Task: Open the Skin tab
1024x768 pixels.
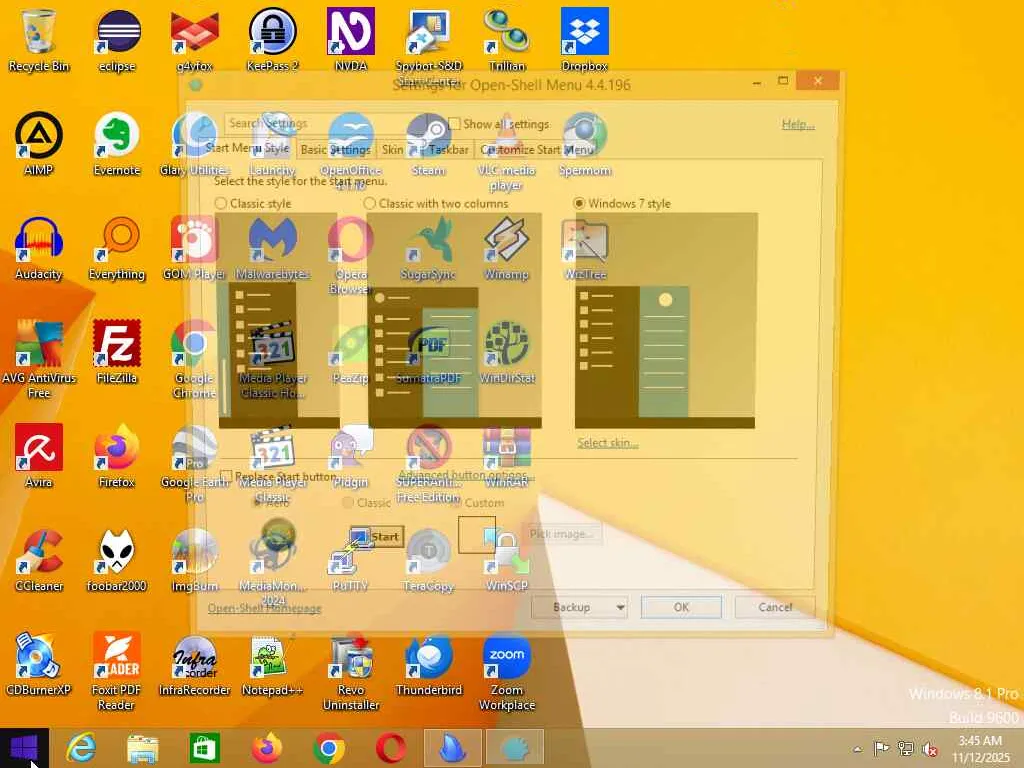Action: 392,150
